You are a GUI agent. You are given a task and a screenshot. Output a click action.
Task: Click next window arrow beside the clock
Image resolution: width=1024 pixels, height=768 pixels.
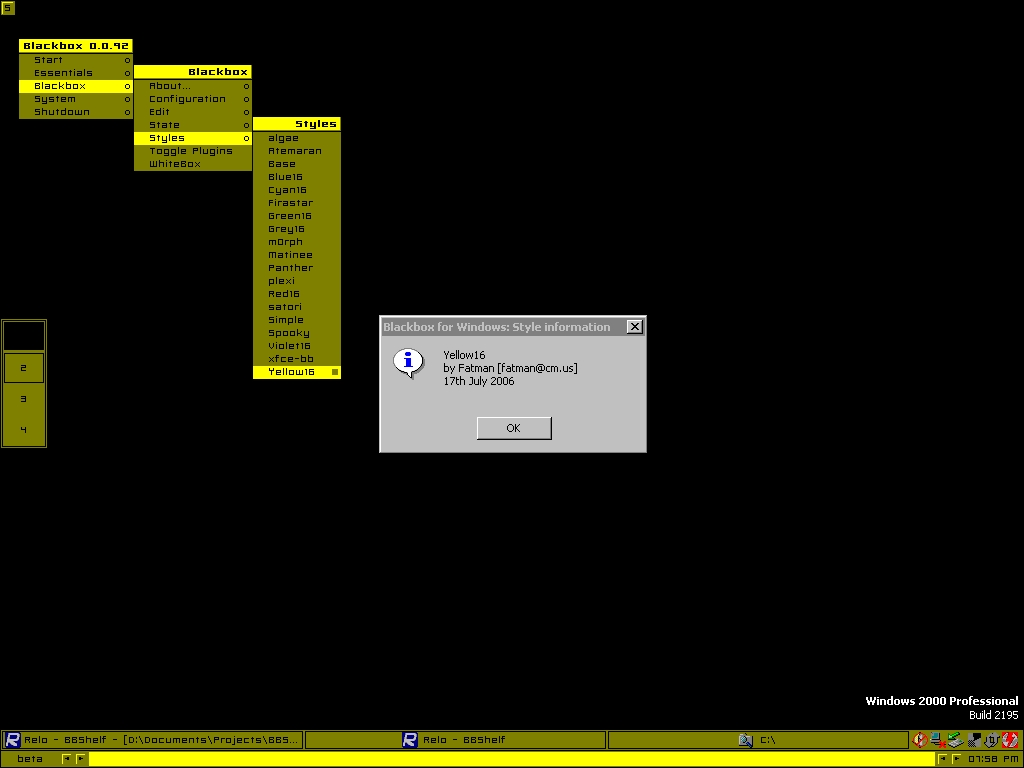tap(957, 759)
